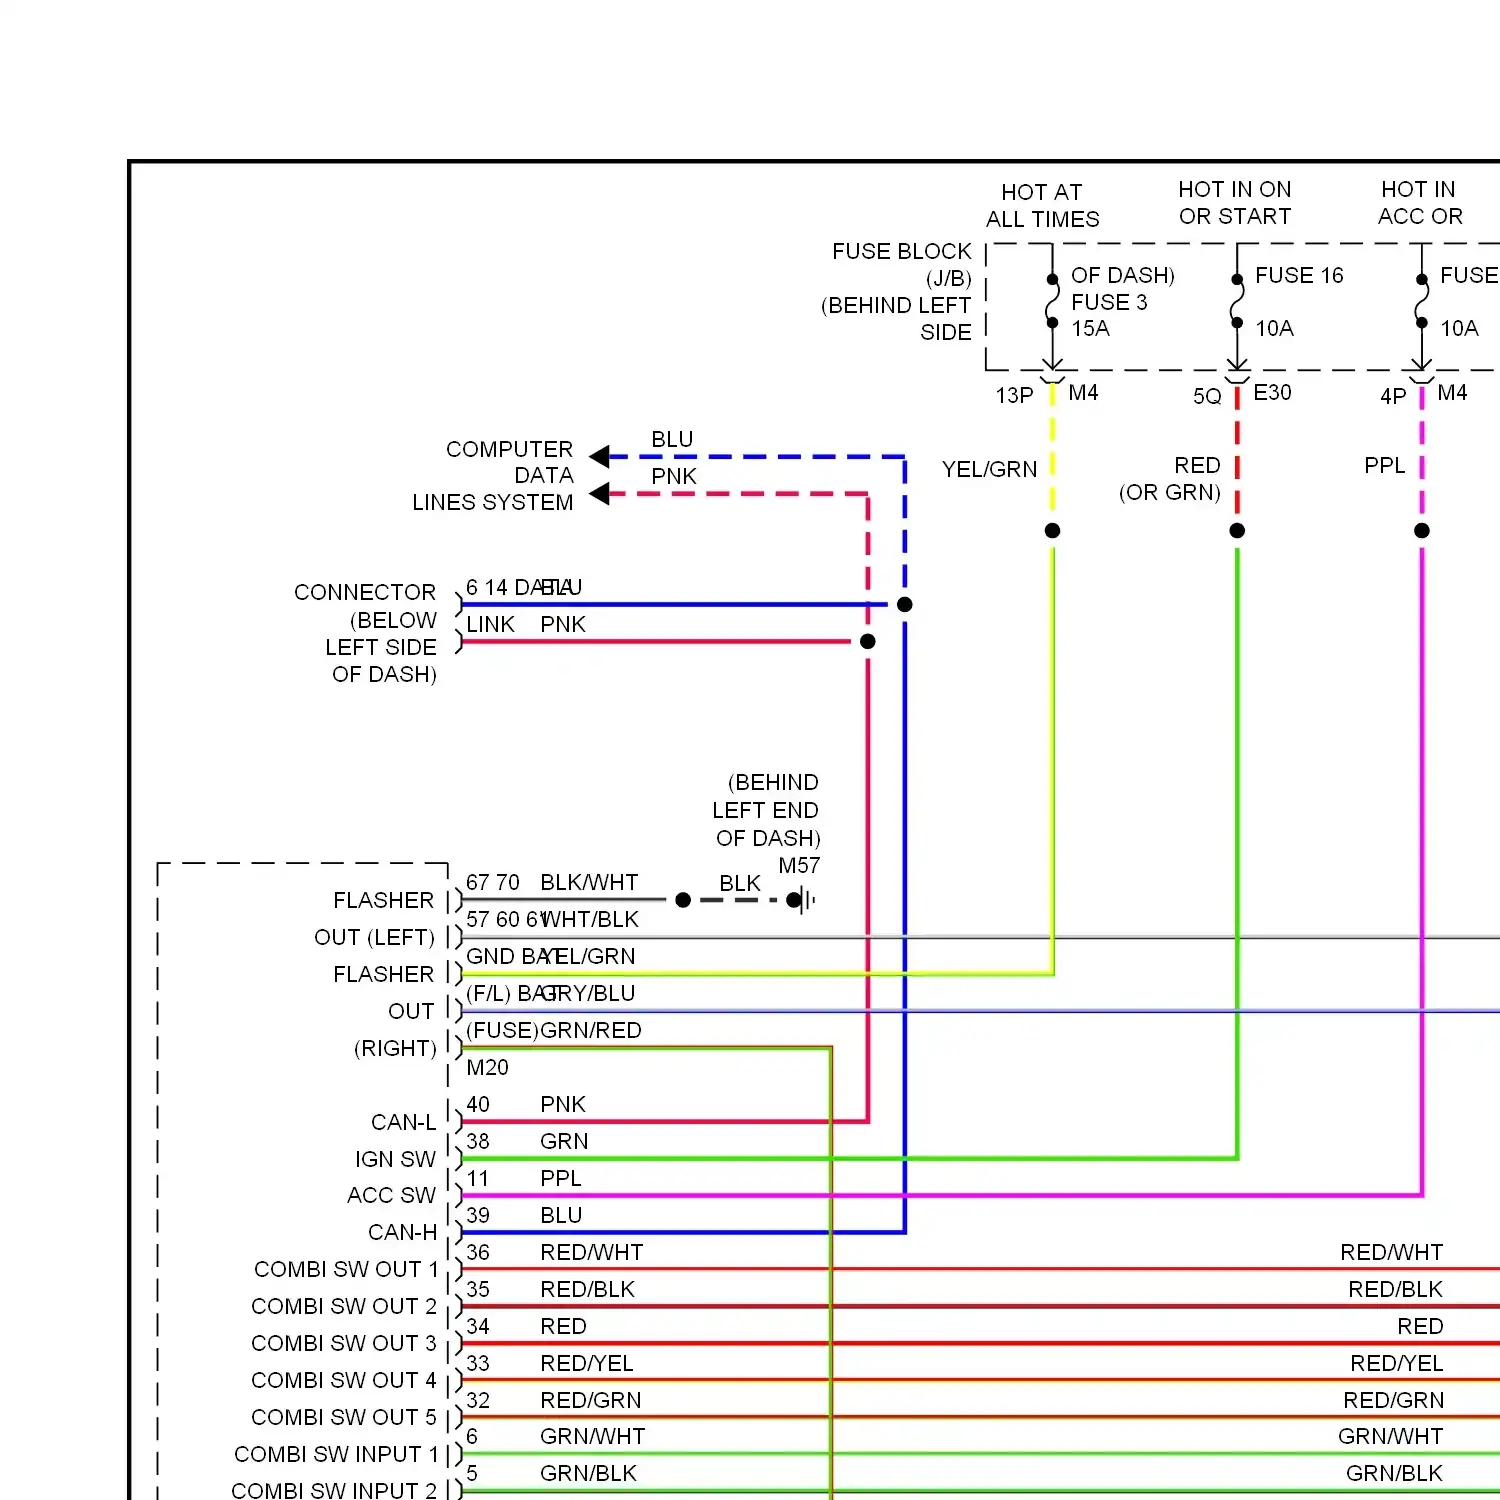Select the WHT/BLK wire label
The height and width of the screenshot is (1500, 1500).
(x=590, y=919)
